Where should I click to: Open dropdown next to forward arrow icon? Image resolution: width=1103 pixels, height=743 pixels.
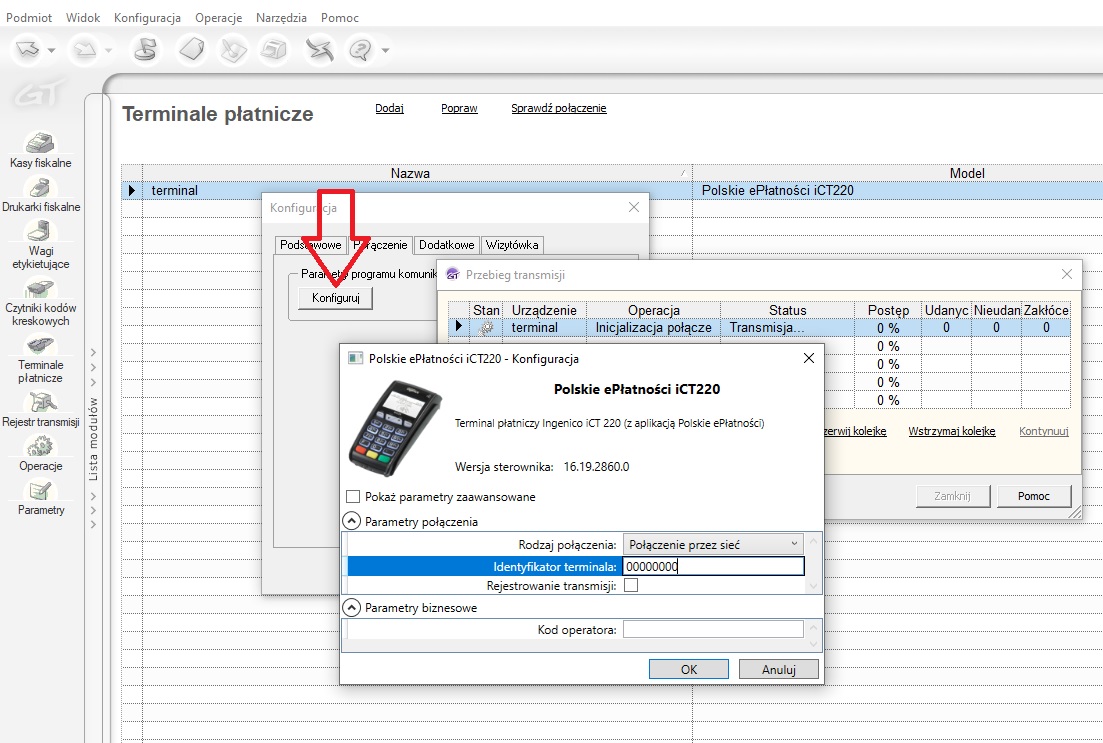[108, 51]
